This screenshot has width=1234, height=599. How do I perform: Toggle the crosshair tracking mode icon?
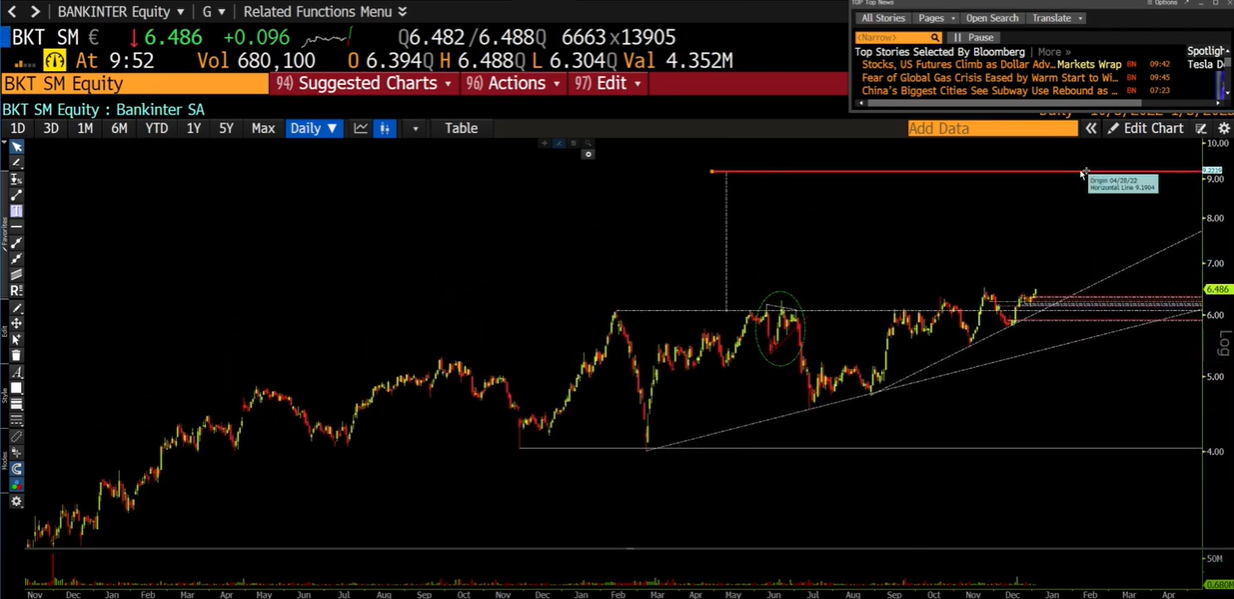click(16, 452)
